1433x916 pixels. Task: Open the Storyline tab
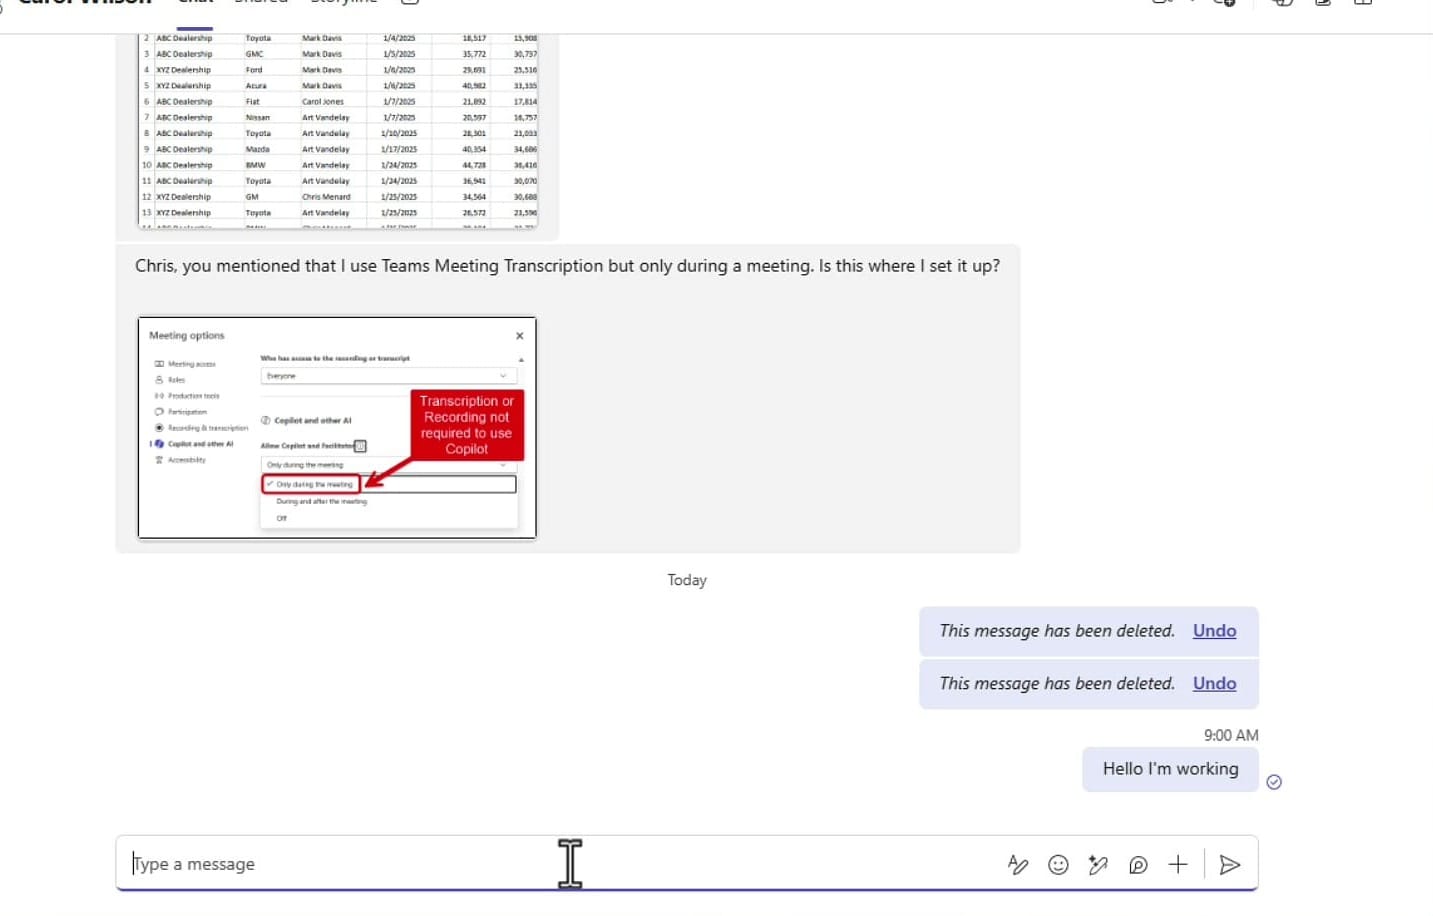(x=344, y=2)
